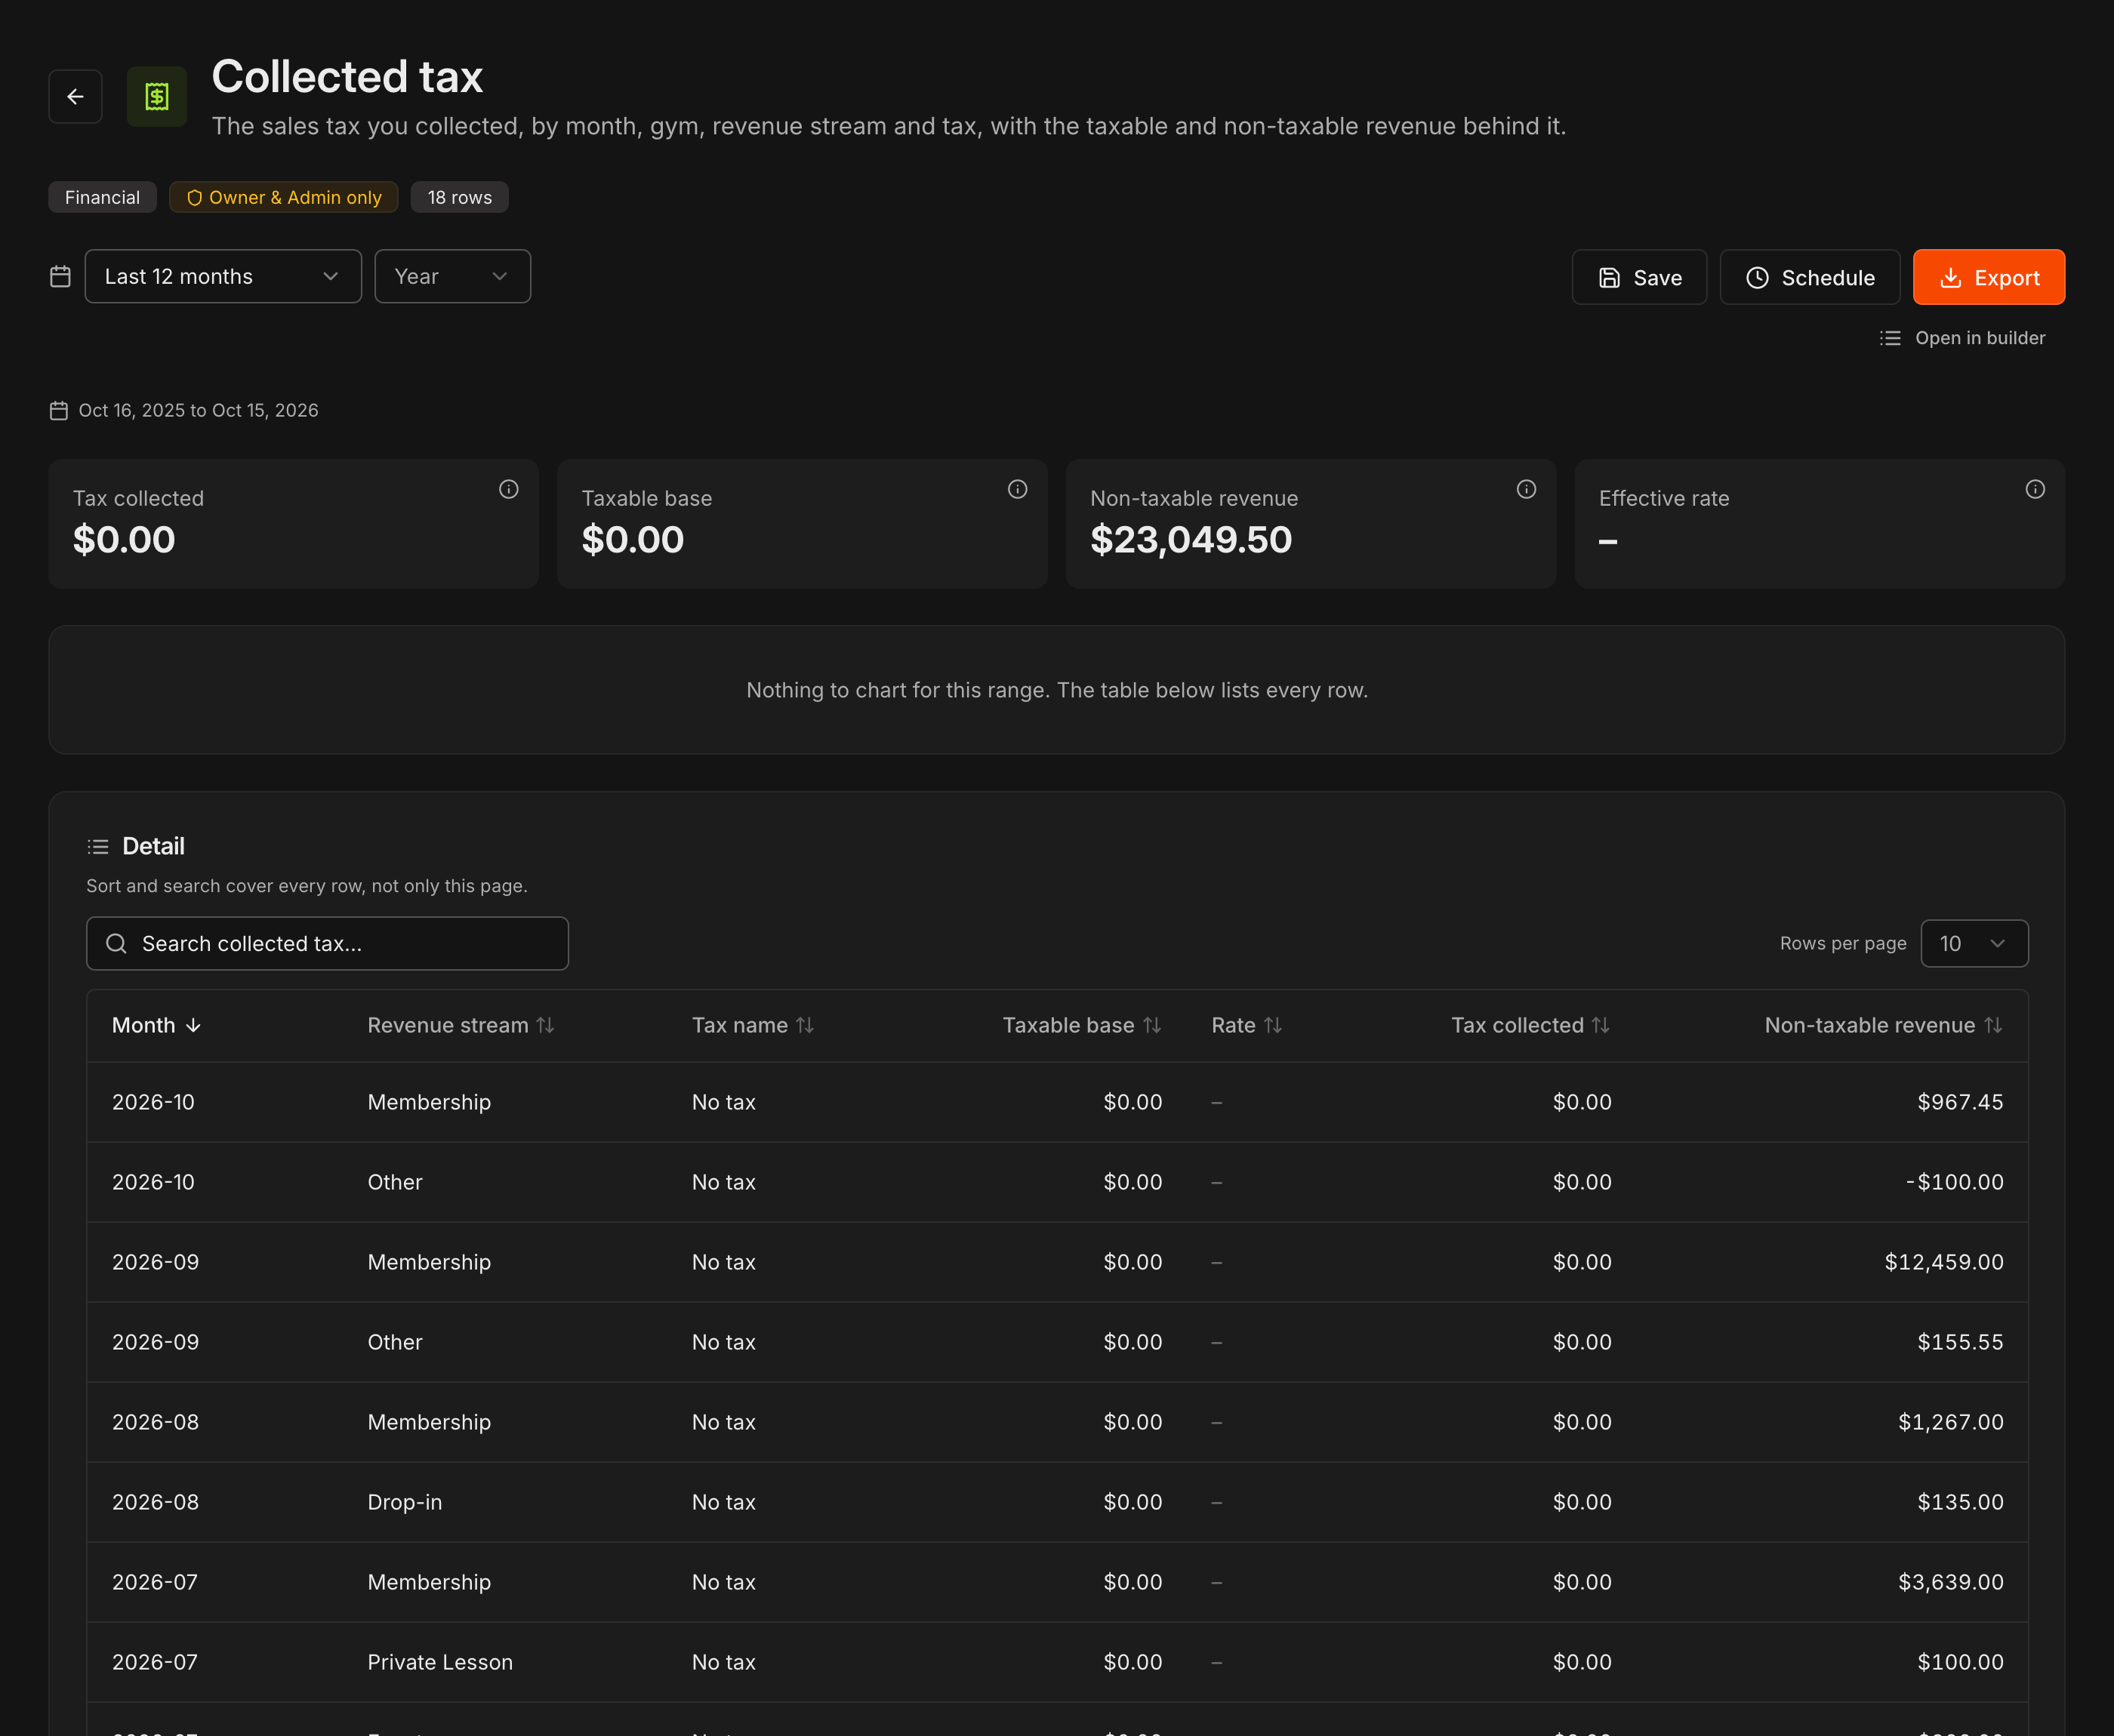Click the Search collected tax field
The height and width of the screenshot is (1736, 2114).
tap(327, 943)
